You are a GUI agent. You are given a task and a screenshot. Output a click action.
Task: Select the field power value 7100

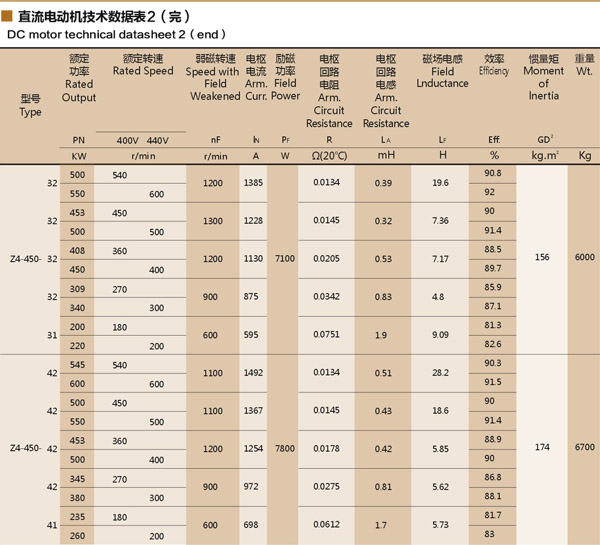285,258
